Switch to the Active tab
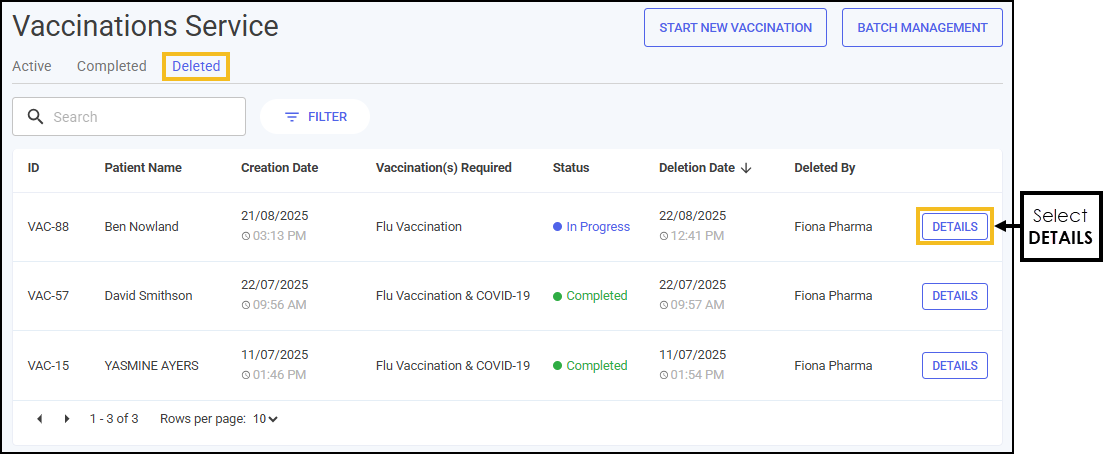This screenshot has width=1105, height=454. [x=32, y=66]
